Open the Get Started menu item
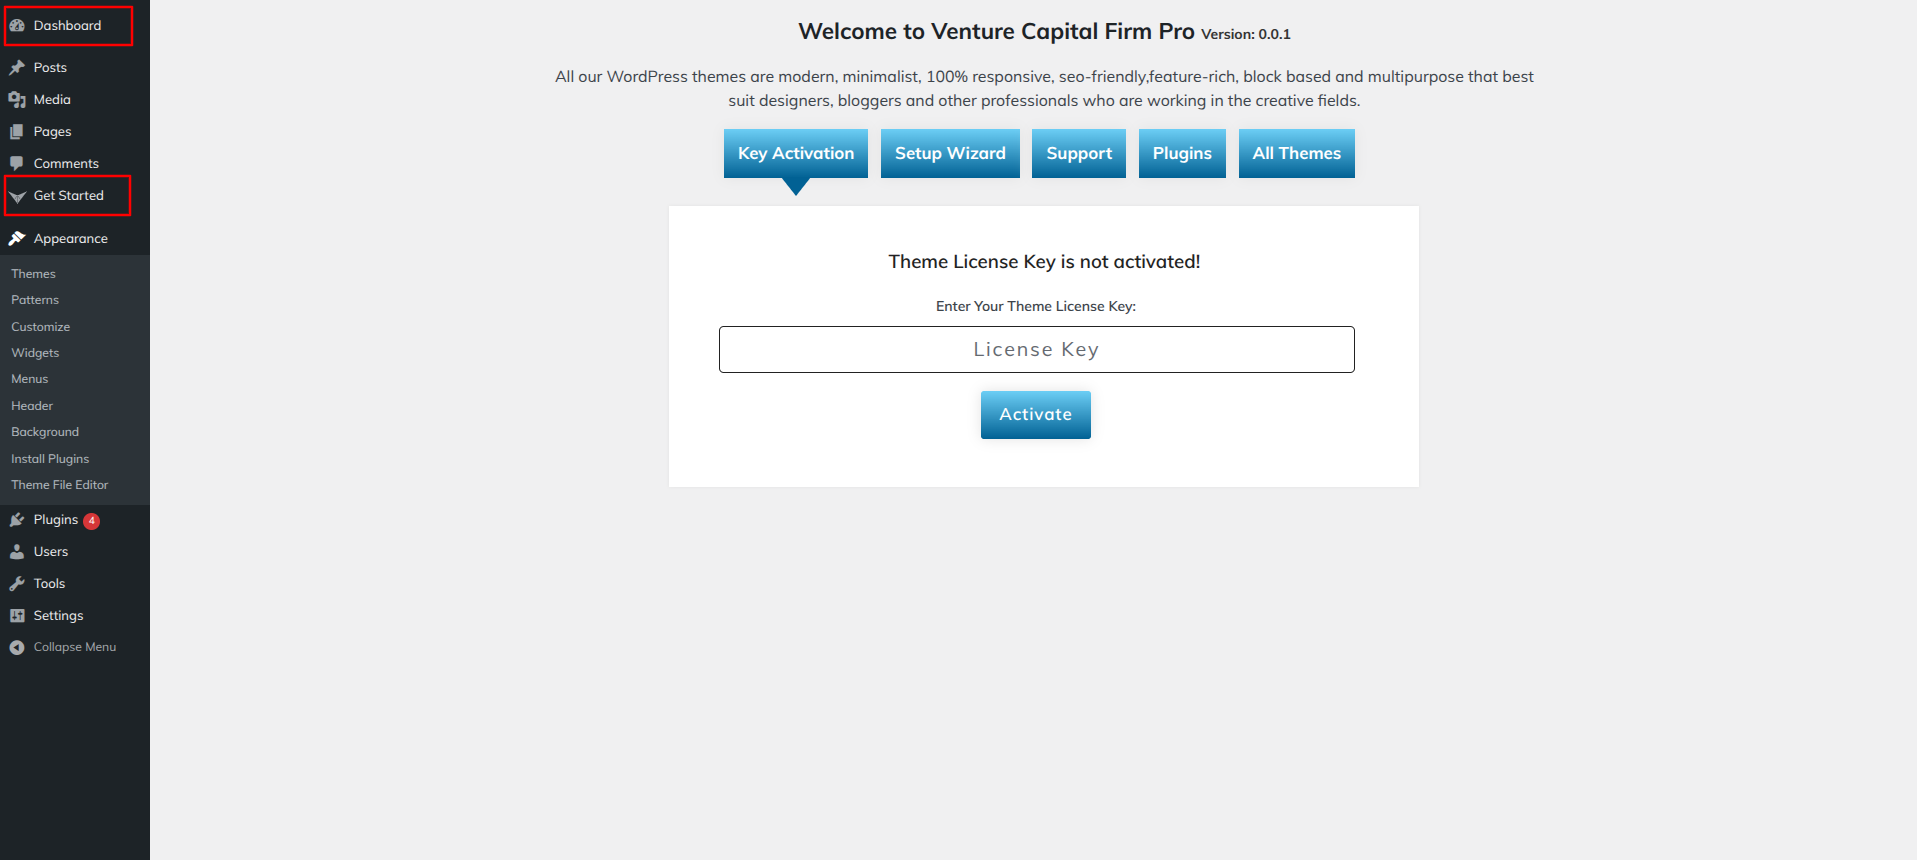1917x860 pixels. [68, 196]
